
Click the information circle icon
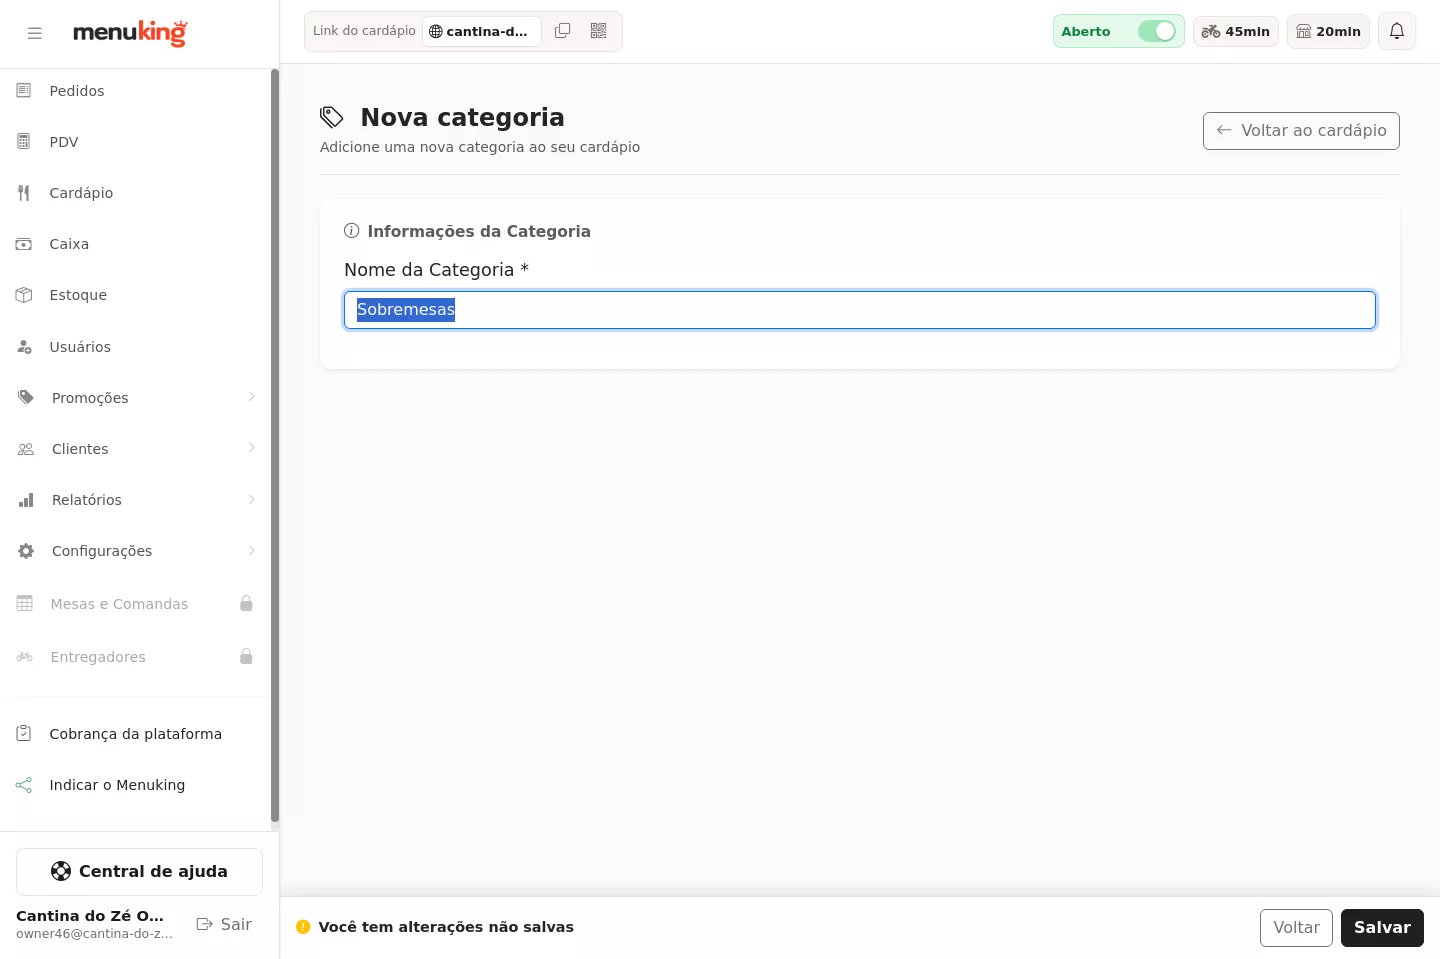click(351, 231)
